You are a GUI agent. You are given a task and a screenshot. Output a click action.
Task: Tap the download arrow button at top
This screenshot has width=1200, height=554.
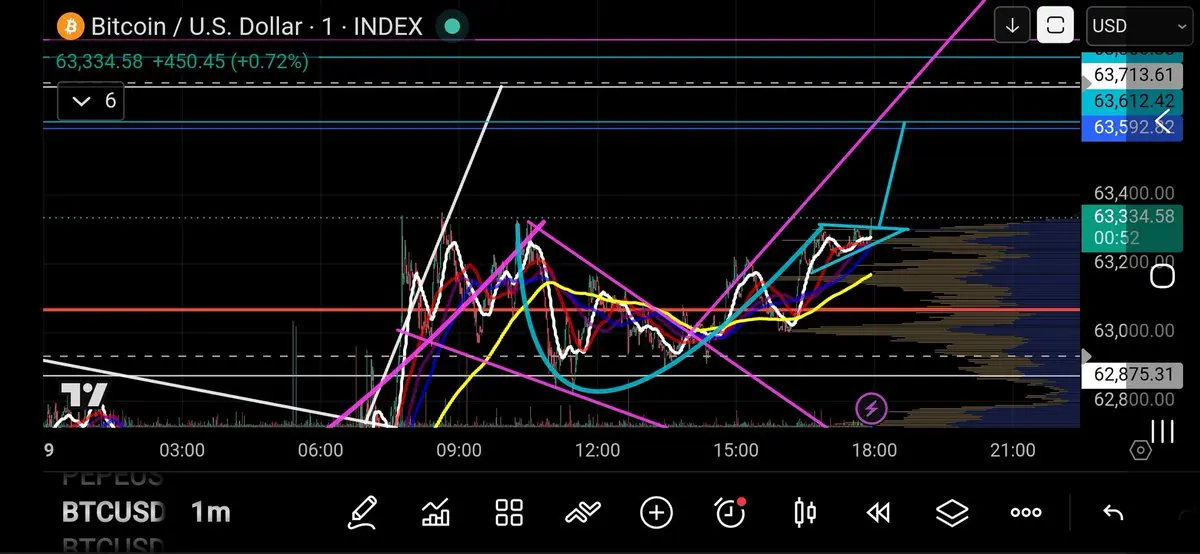1012,26
